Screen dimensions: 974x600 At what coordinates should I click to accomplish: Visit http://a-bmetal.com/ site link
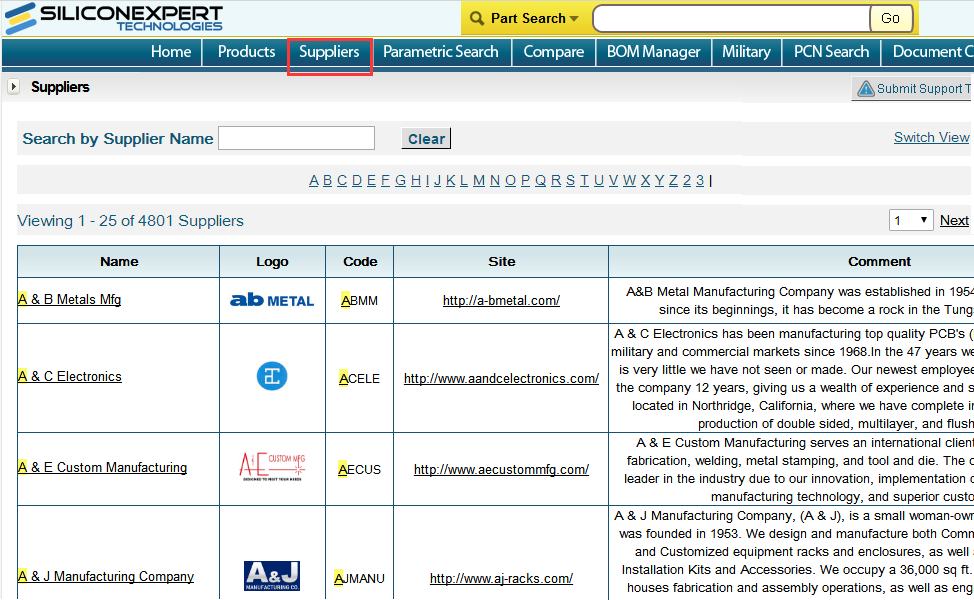point(501,301)
